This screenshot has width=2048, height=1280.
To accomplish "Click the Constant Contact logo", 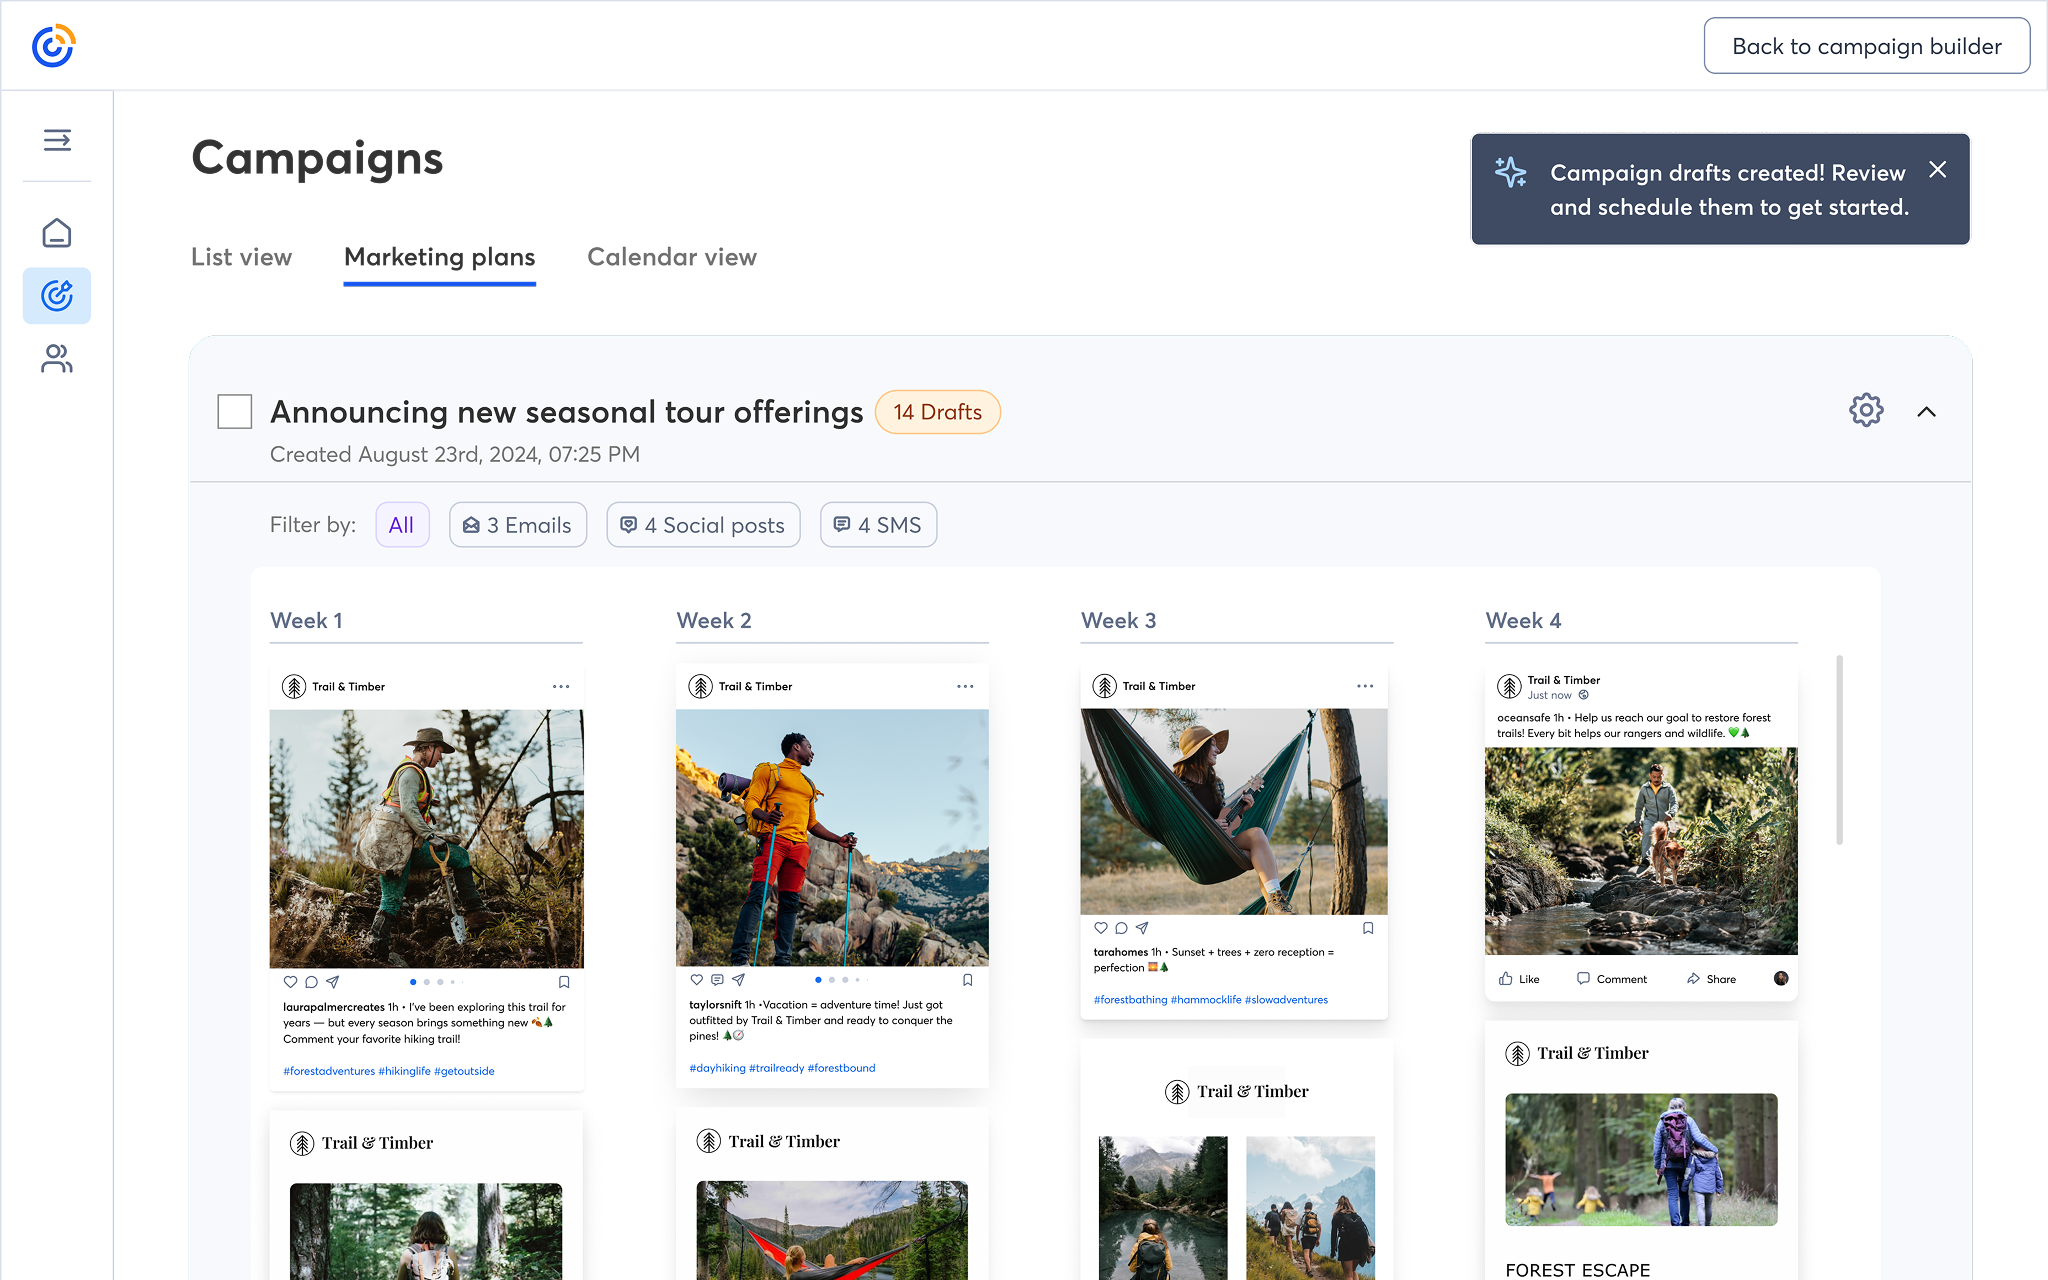I will [53, 46].
